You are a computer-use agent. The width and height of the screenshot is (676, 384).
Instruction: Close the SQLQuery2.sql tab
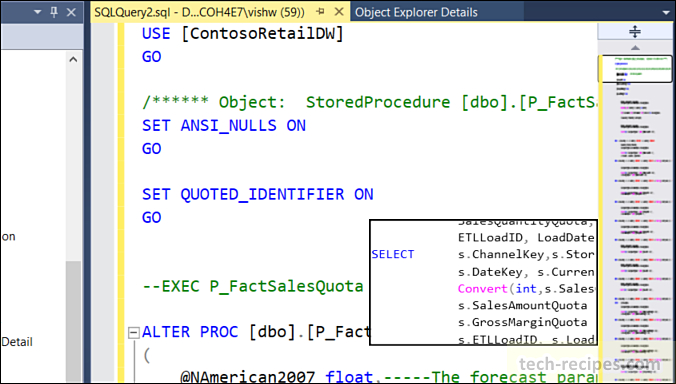339,12
